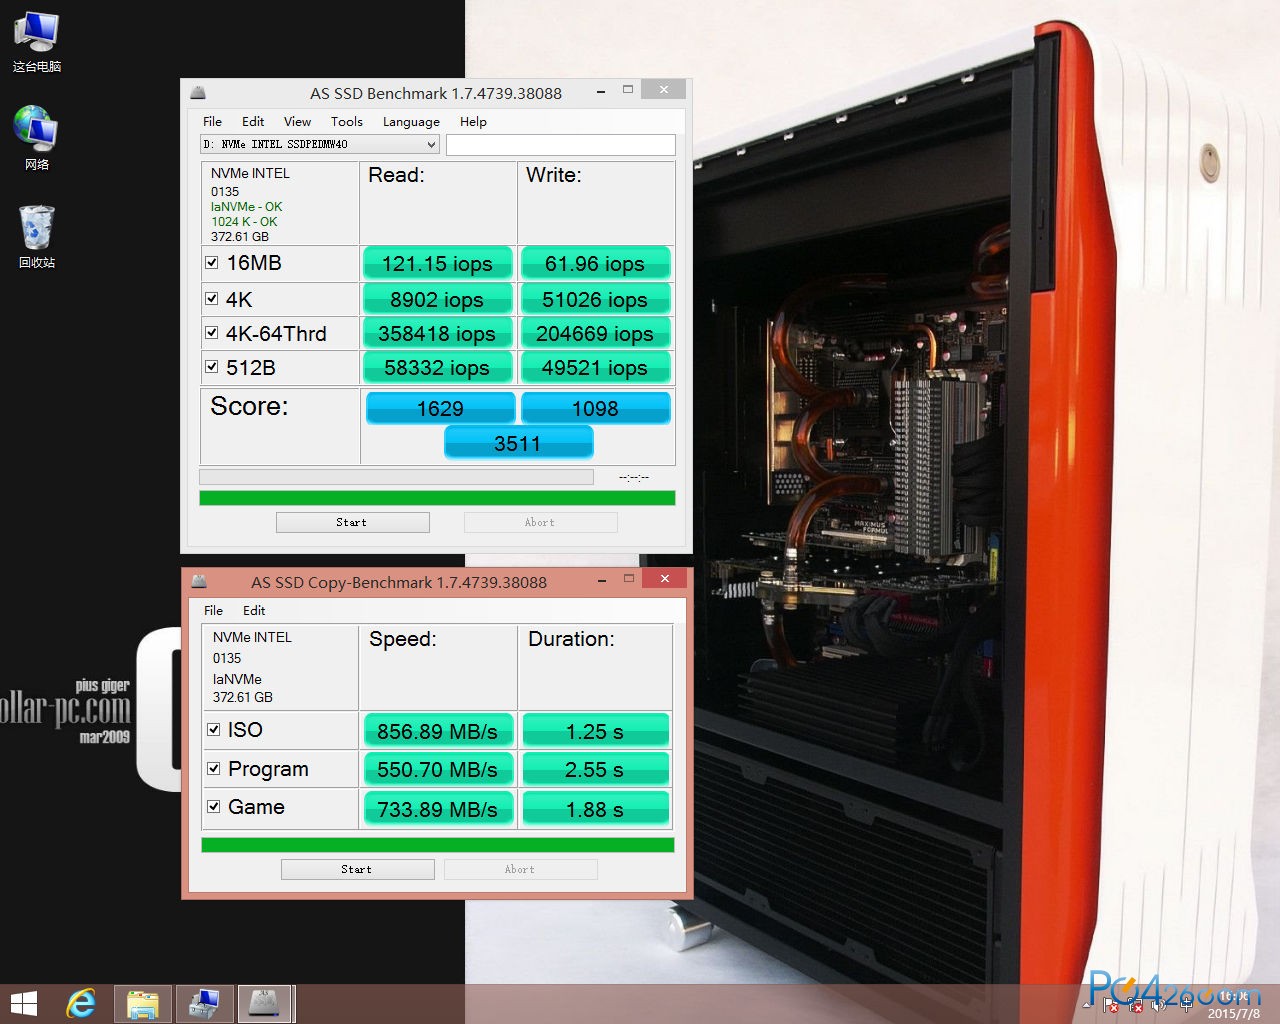The image size is (1280, 1024).
Task: Open File menu in AS SSD Benchmark
Action: click(212, 121)
